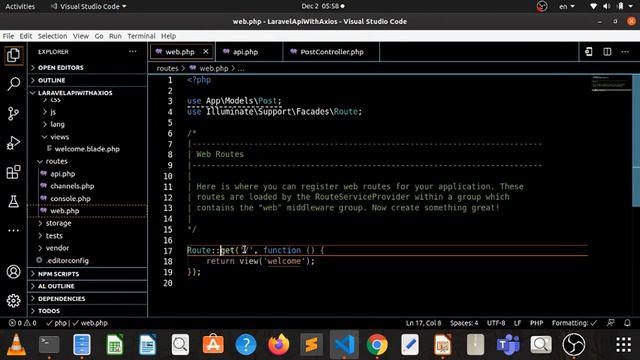The width and height of the screenshot is (640, 360).
Task: Click routes in the breadcrumb
Action: coord(167,68)
